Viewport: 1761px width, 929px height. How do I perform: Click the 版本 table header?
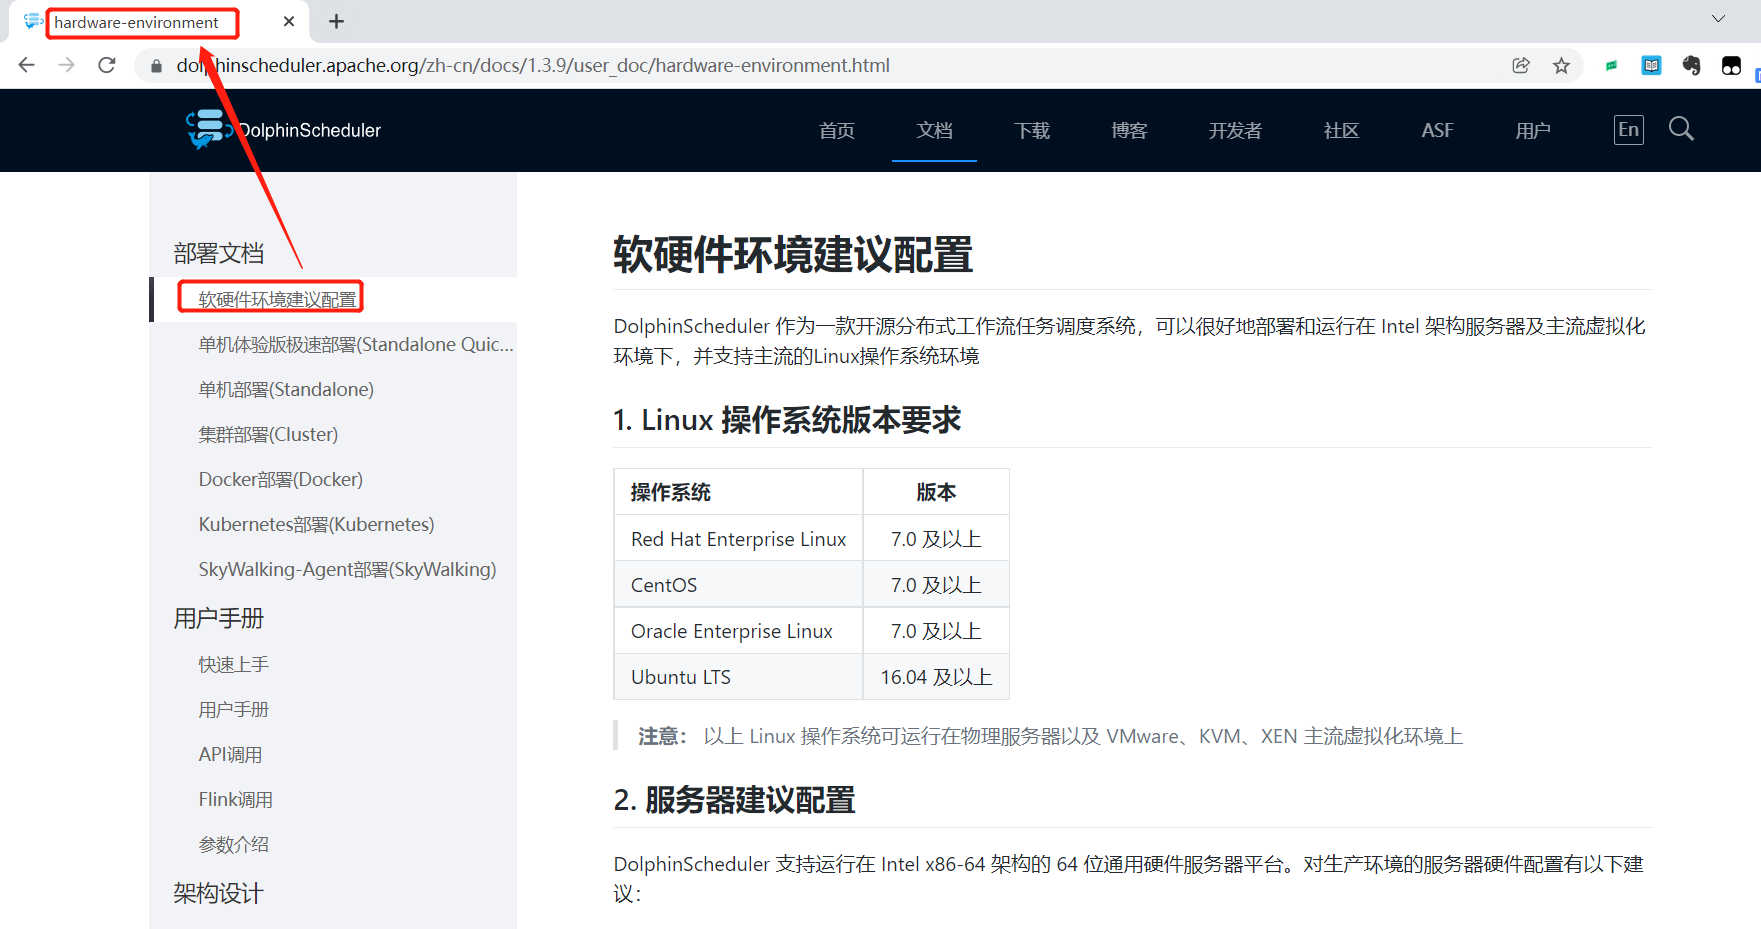pos(936,492)
